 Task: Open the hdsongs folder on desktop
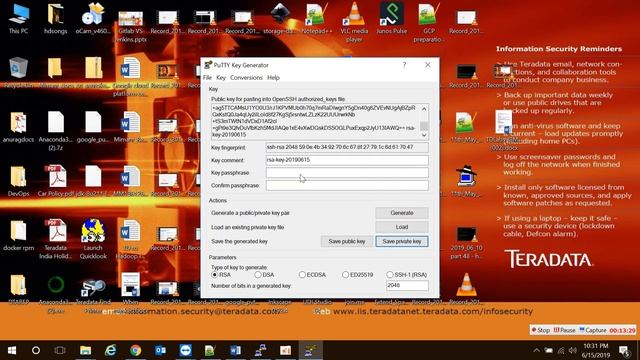click(x=56, y=18)
